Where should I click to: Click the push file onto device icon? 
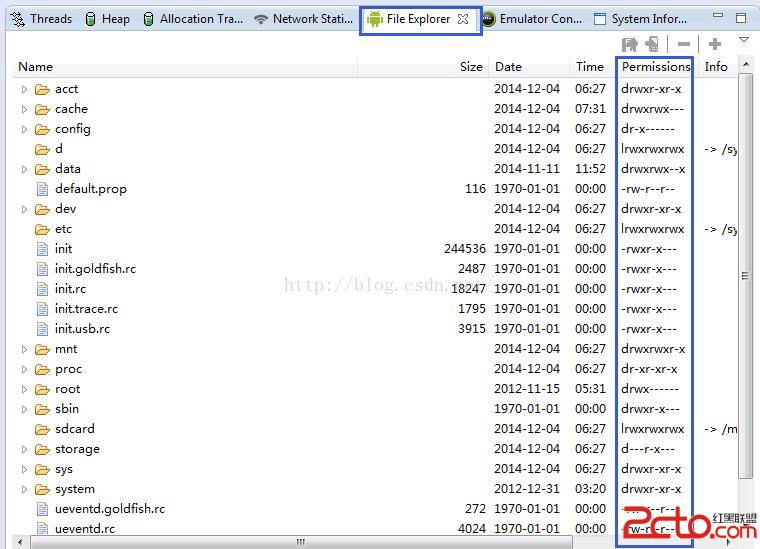652,45
